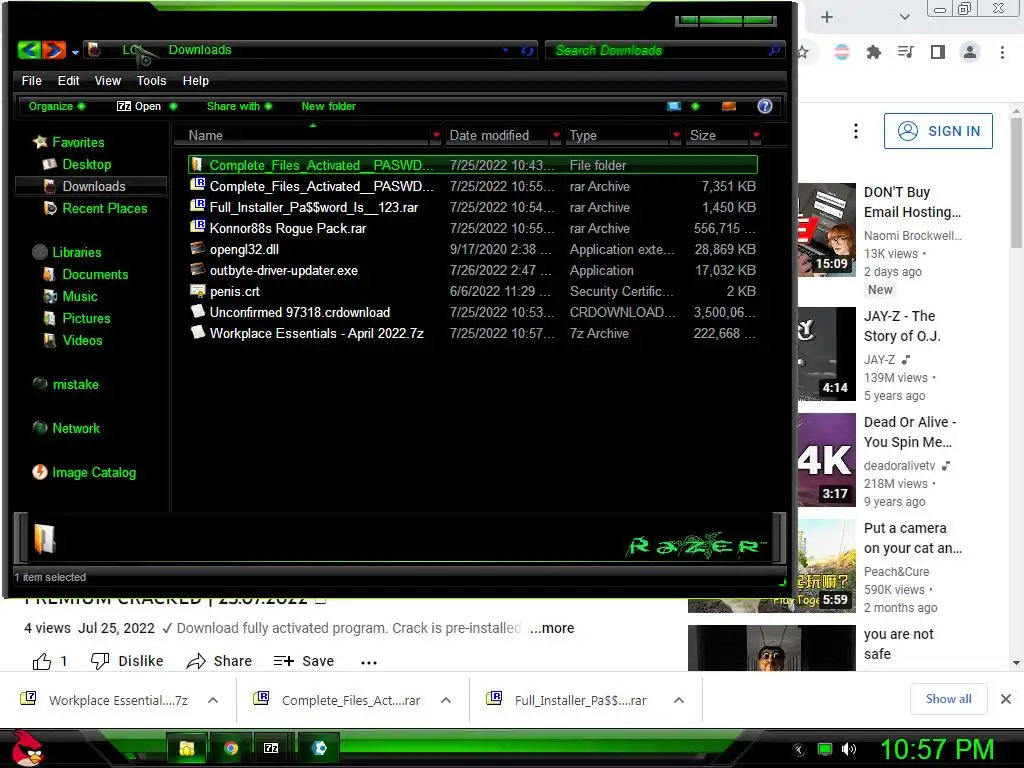Viewport: 1024px width, 768px height.
Task: Click the orange Forward arrow in Explorer
Action: tap(54, 50)
